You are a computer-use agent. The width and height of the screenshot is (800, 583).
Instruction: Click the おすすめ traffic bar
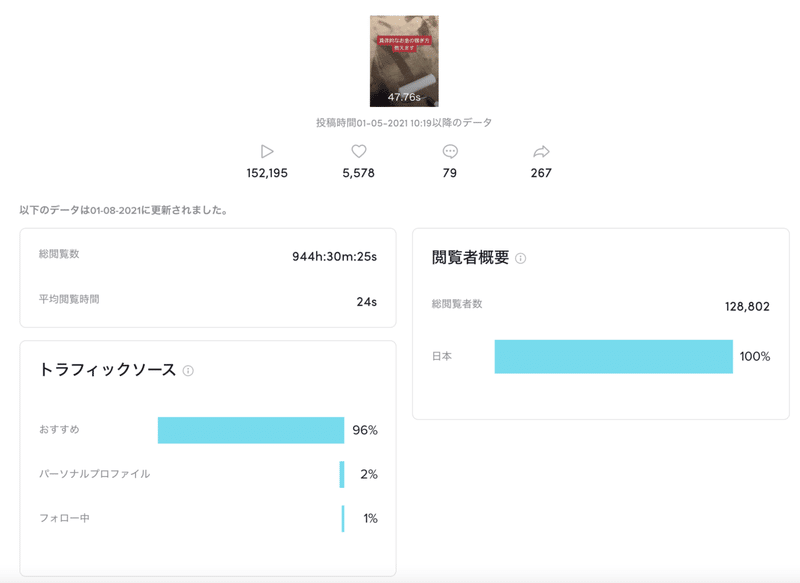point(251,430)
